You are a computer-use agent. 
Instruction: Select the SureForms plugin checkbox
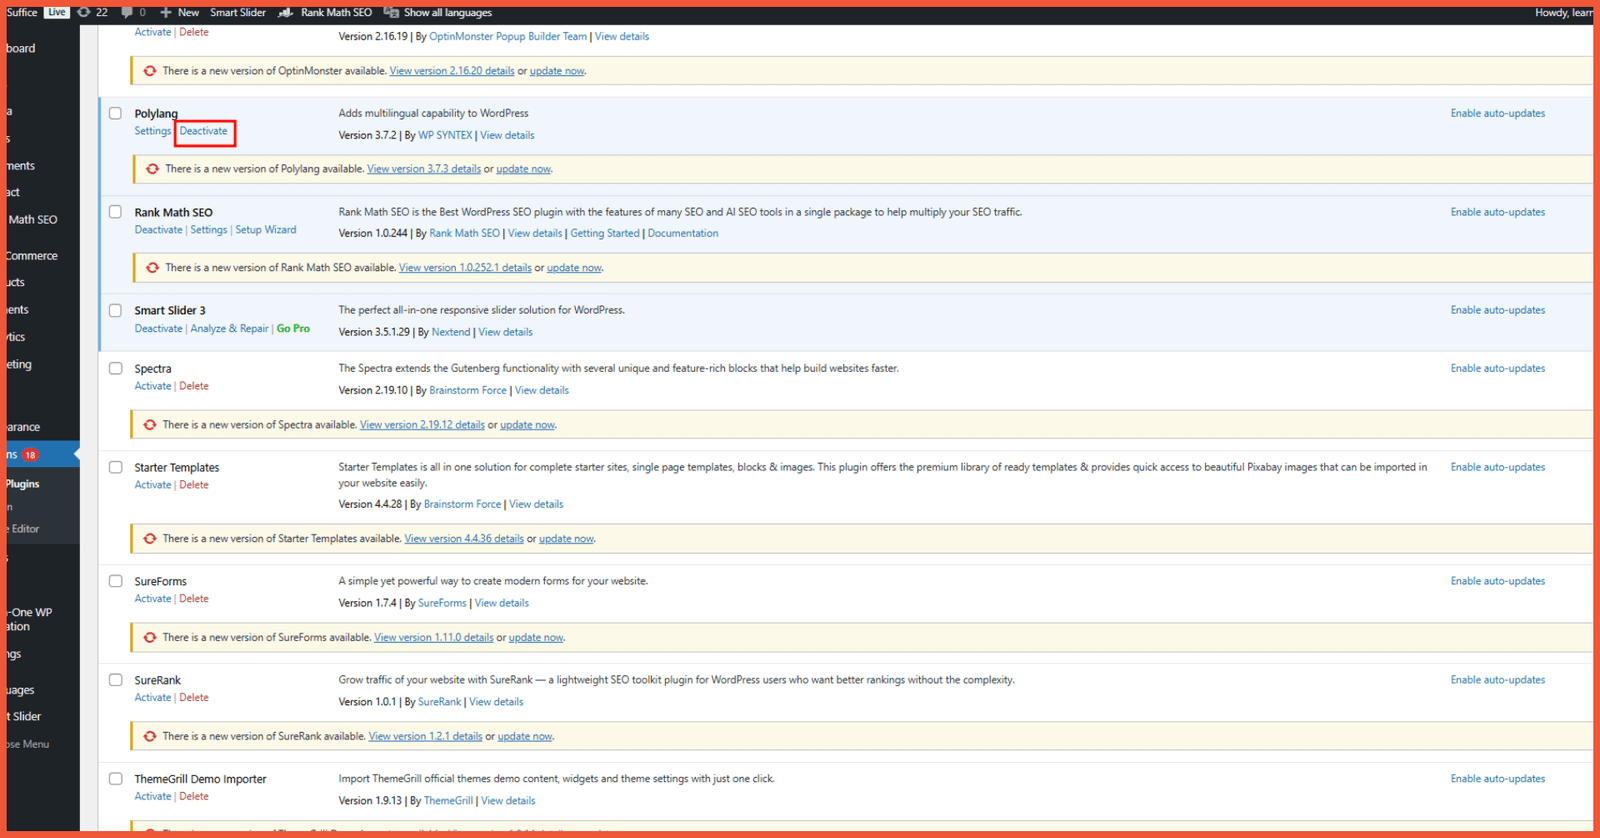click(115, 581)
